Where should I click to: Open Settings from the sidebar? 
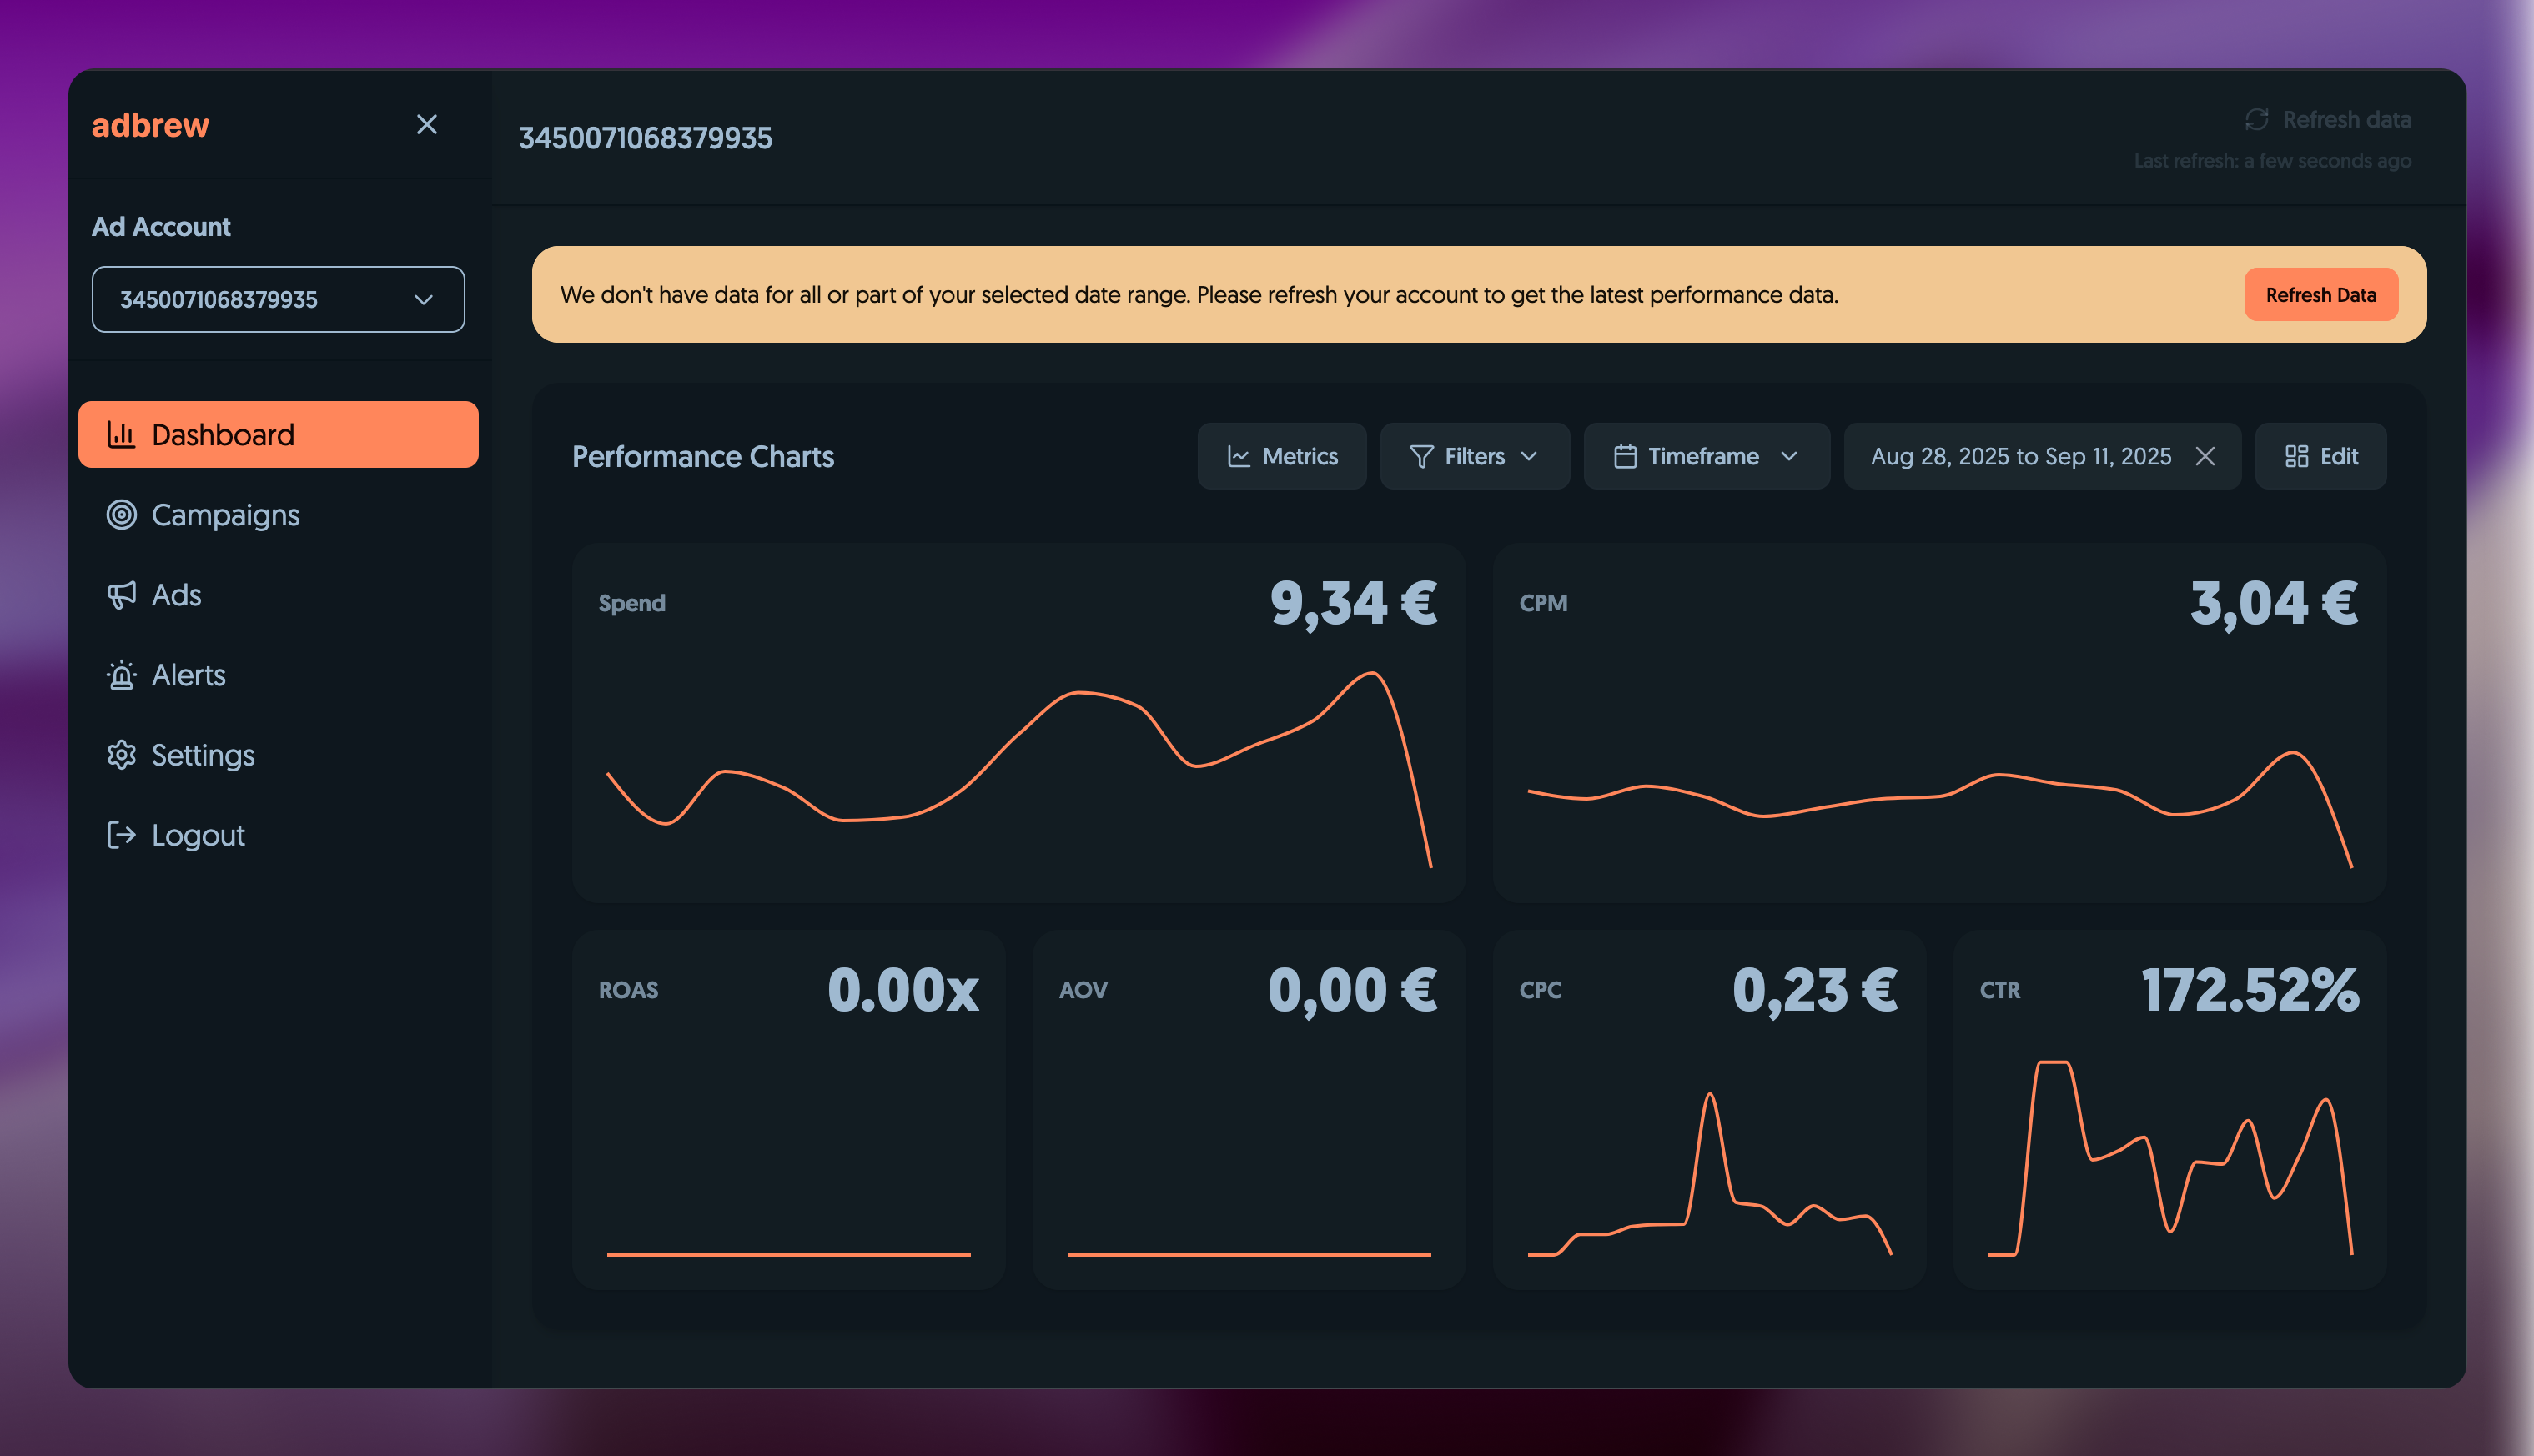tap(278, 754)
